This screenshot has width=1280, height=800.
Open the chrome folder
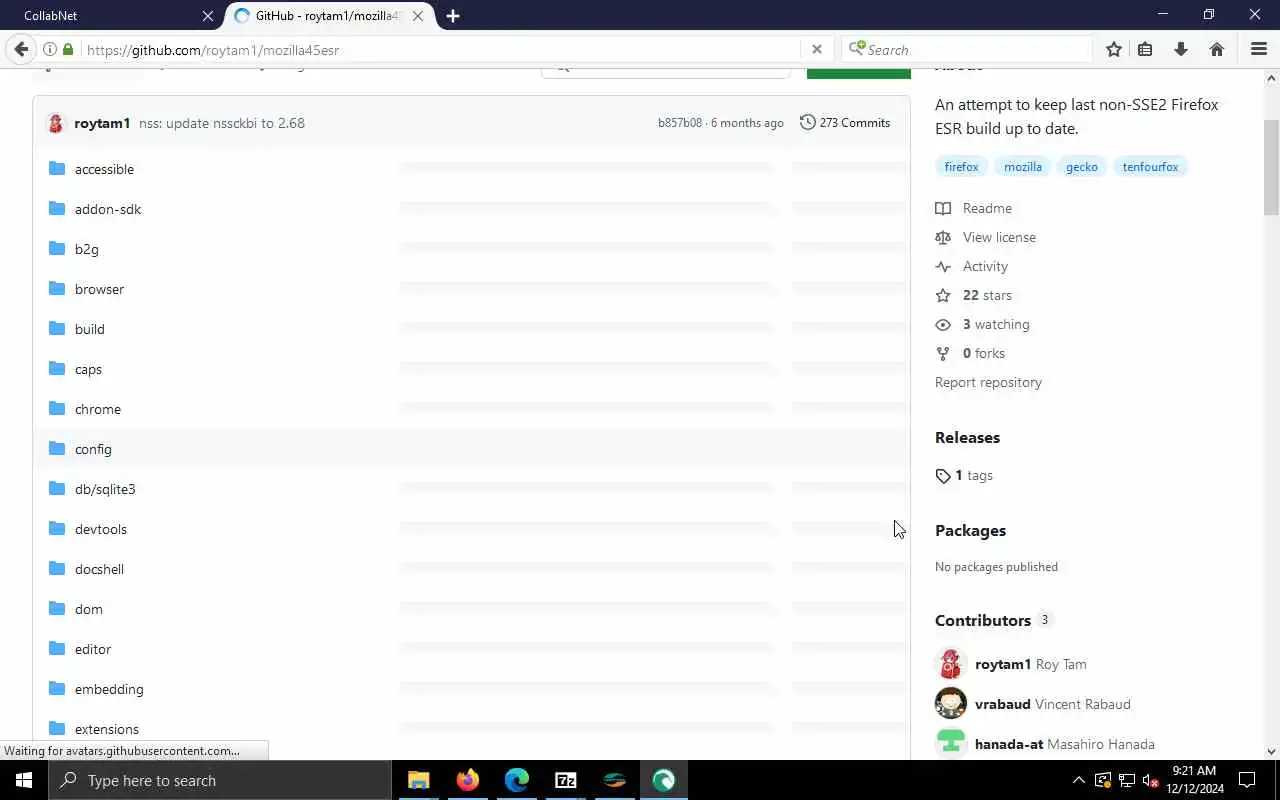pyautogui.click(x=98, y=409)
